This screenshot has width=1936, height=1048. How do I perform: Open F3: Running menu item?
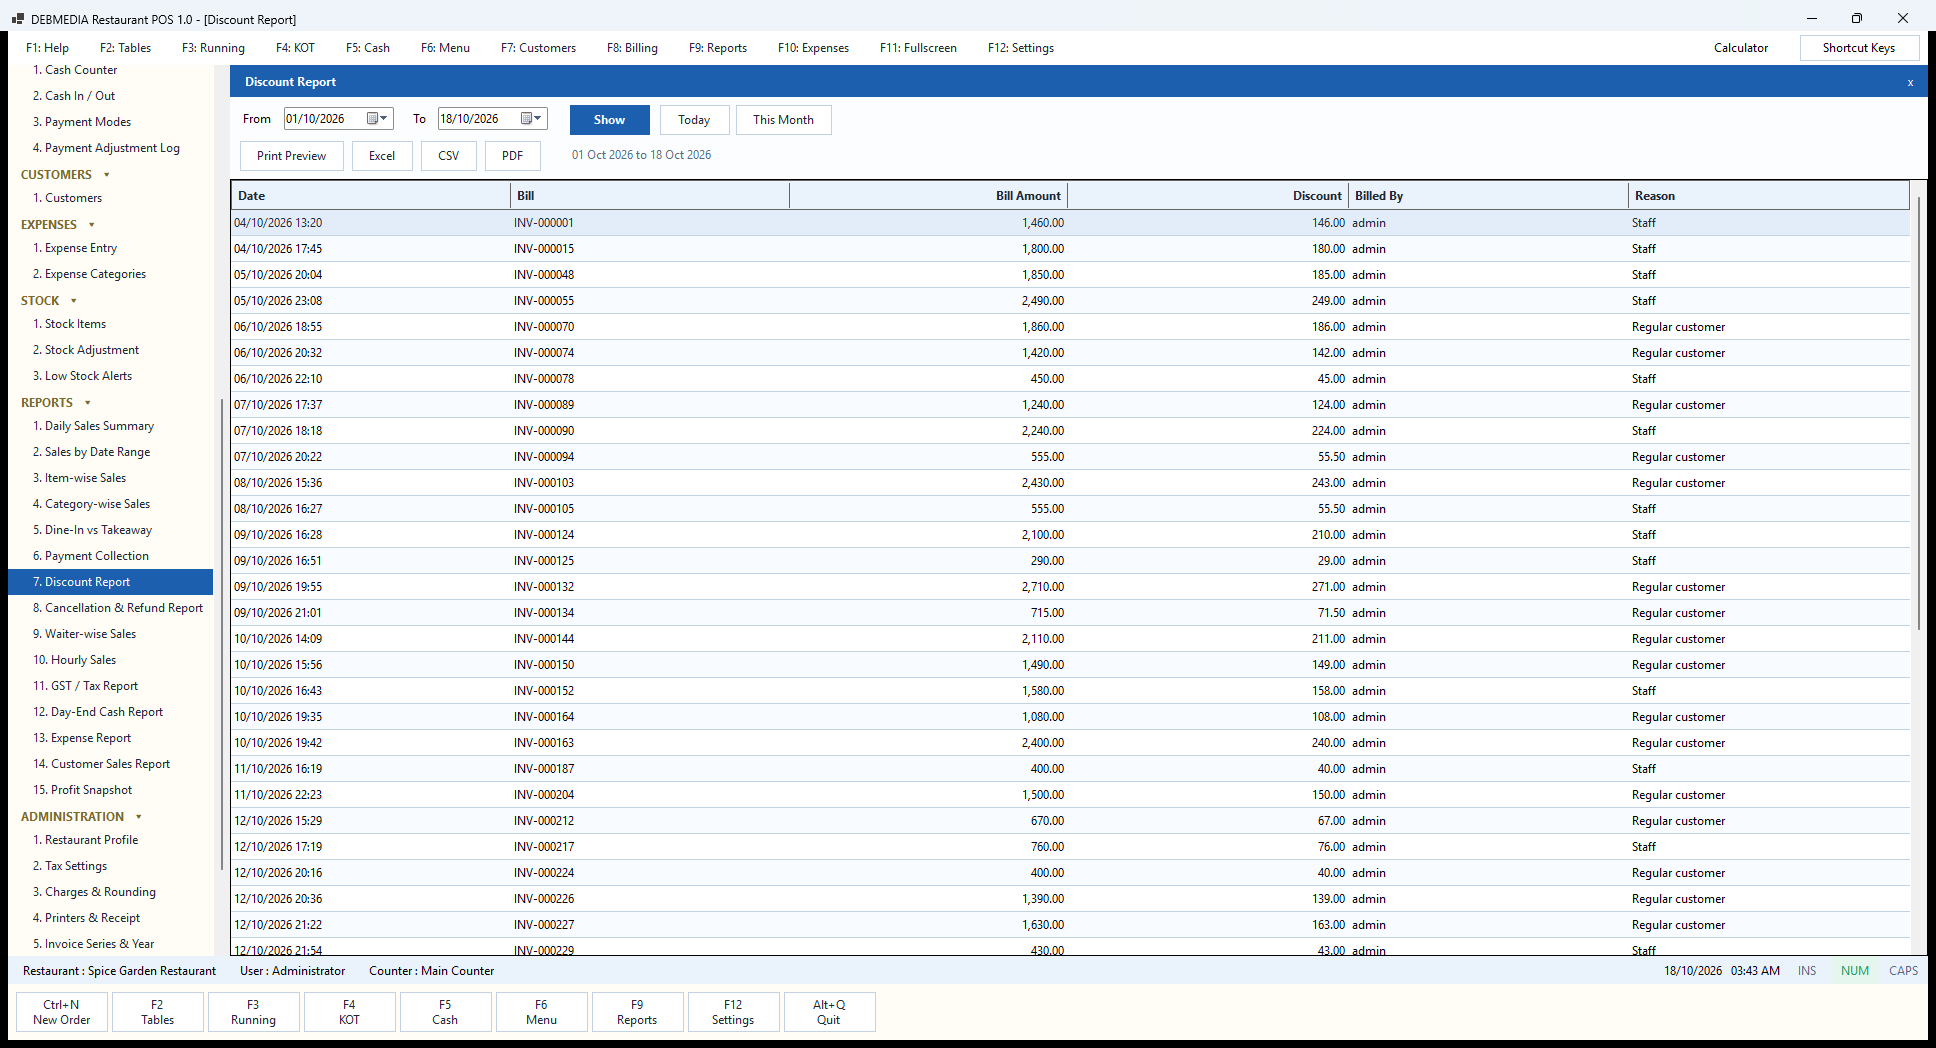pyautogui.click(x=213, y=48)
